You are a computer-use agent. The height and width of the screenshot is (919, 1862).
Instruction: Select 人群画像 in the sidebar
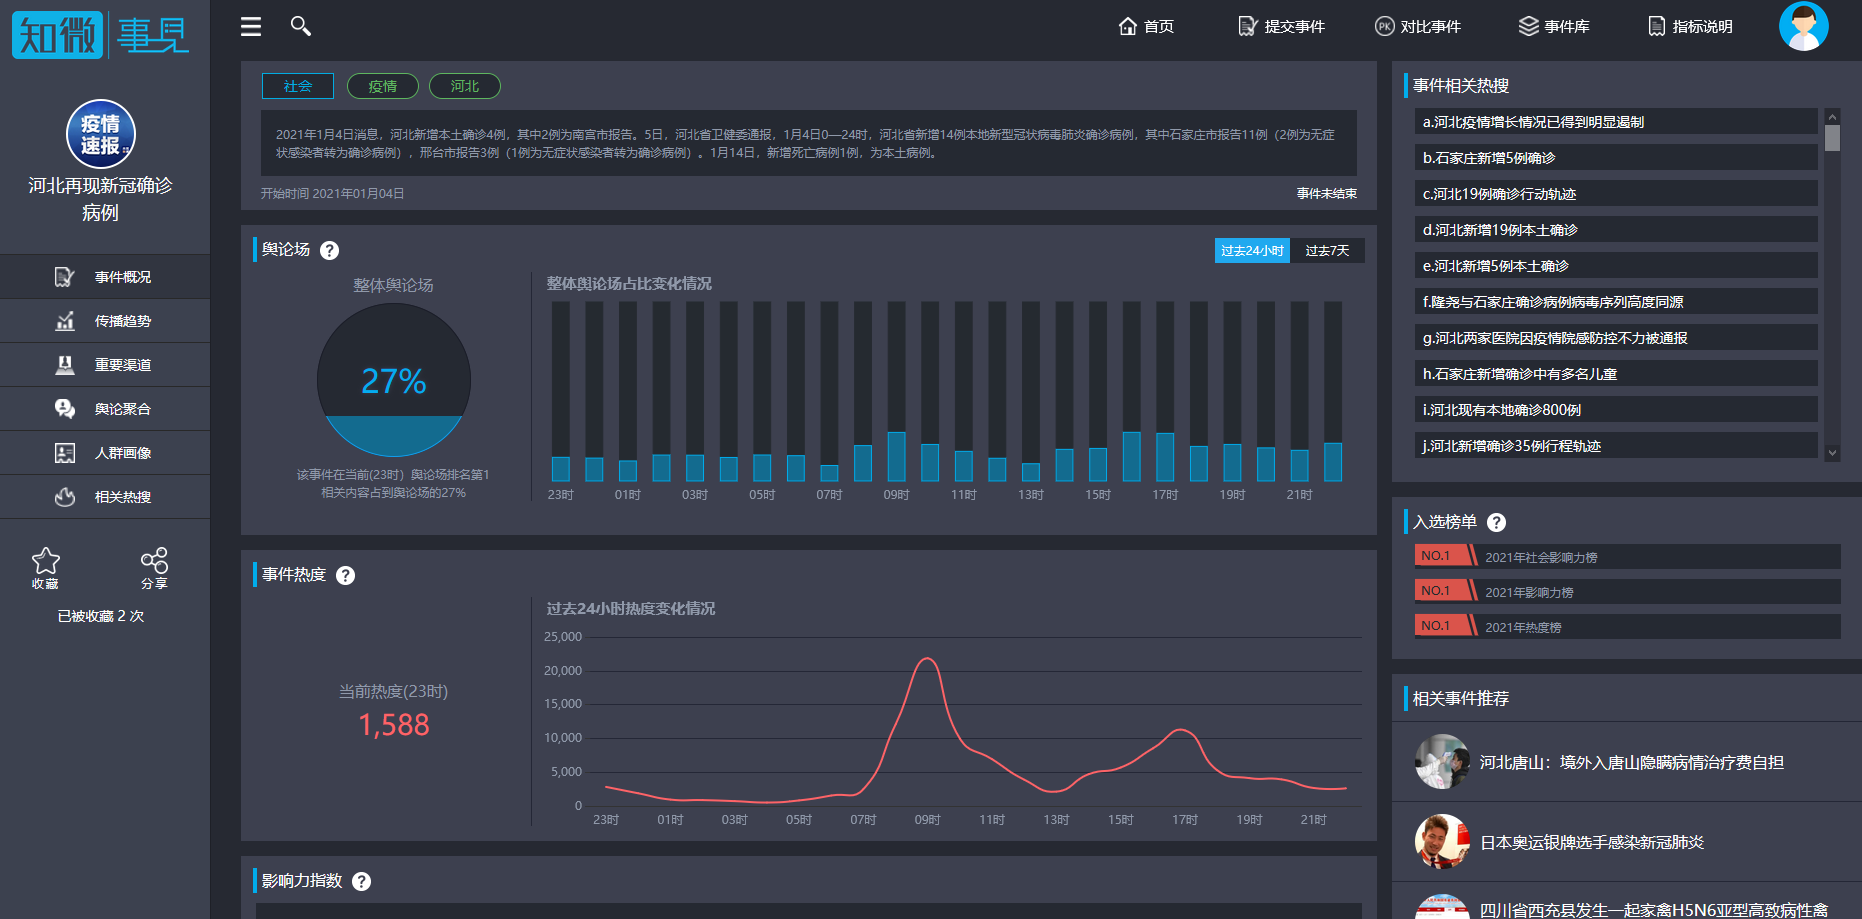click(105, 453)
